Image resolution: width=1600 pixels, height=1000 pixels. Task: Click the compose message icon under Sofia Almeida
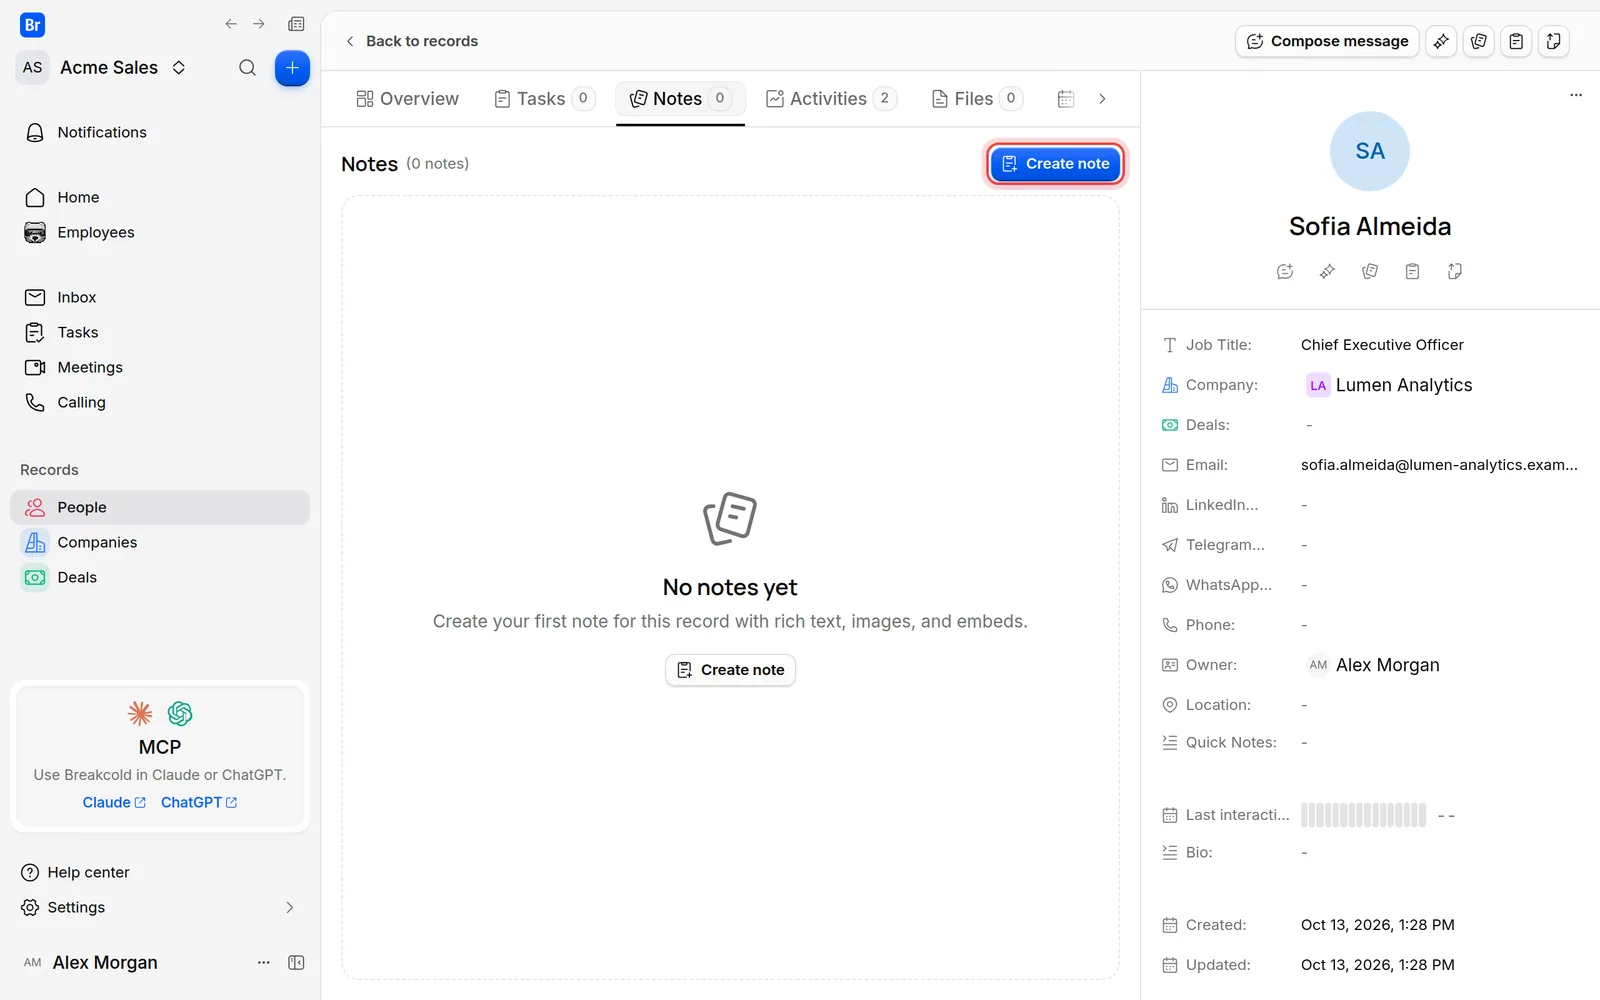[1285, 271]
